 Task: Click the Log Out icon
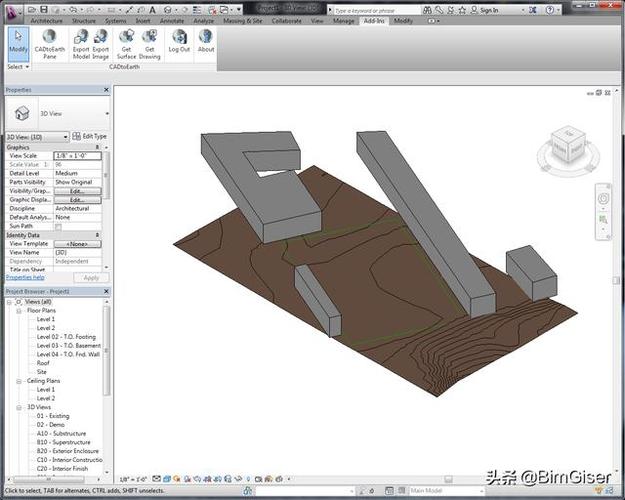point(179,37)
